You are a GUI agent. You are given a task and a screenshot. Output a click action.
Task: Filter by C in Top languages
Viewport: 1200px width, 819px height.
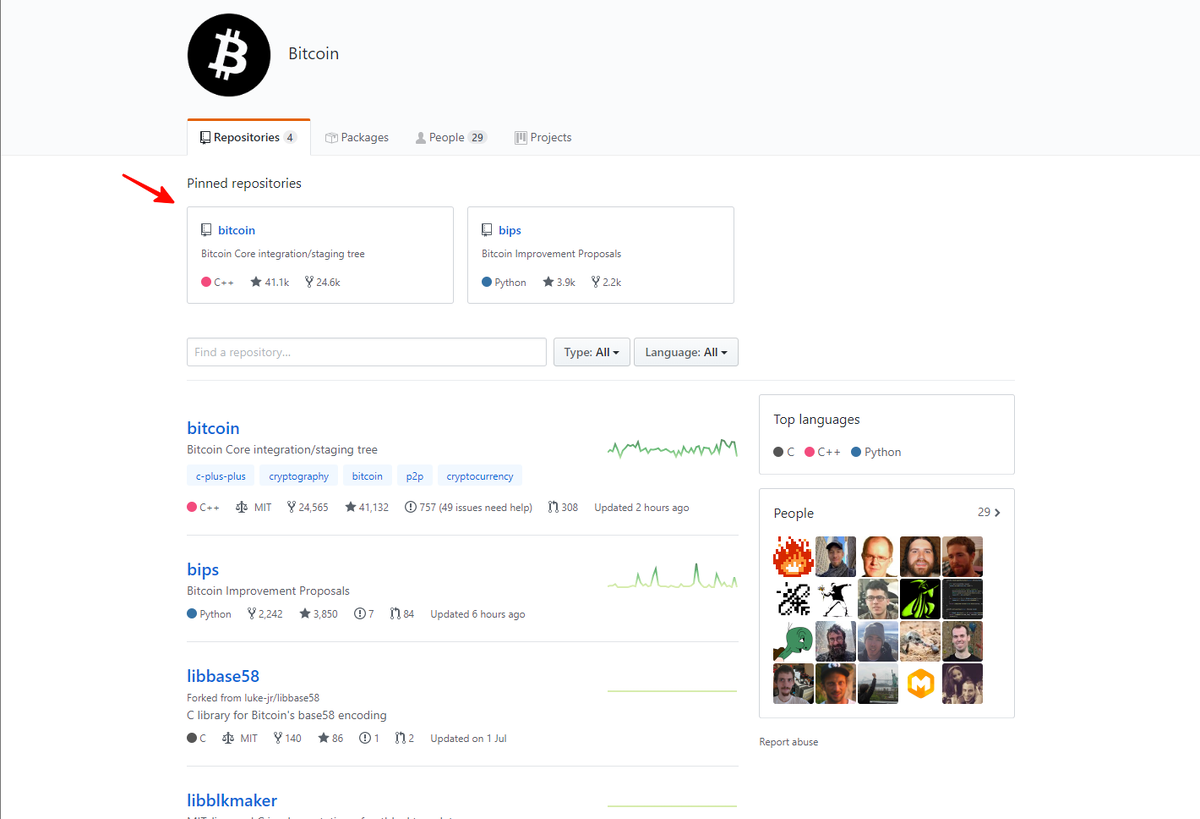click(784, 452)
